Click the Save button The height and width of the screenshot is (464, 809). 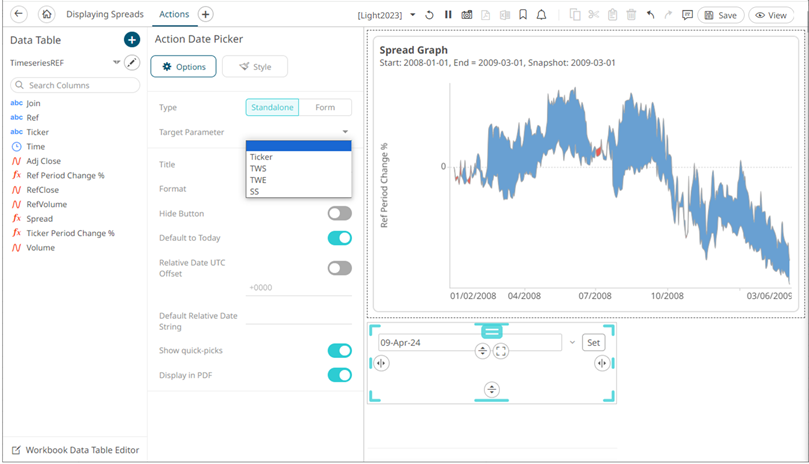click(x=720, y=15)
